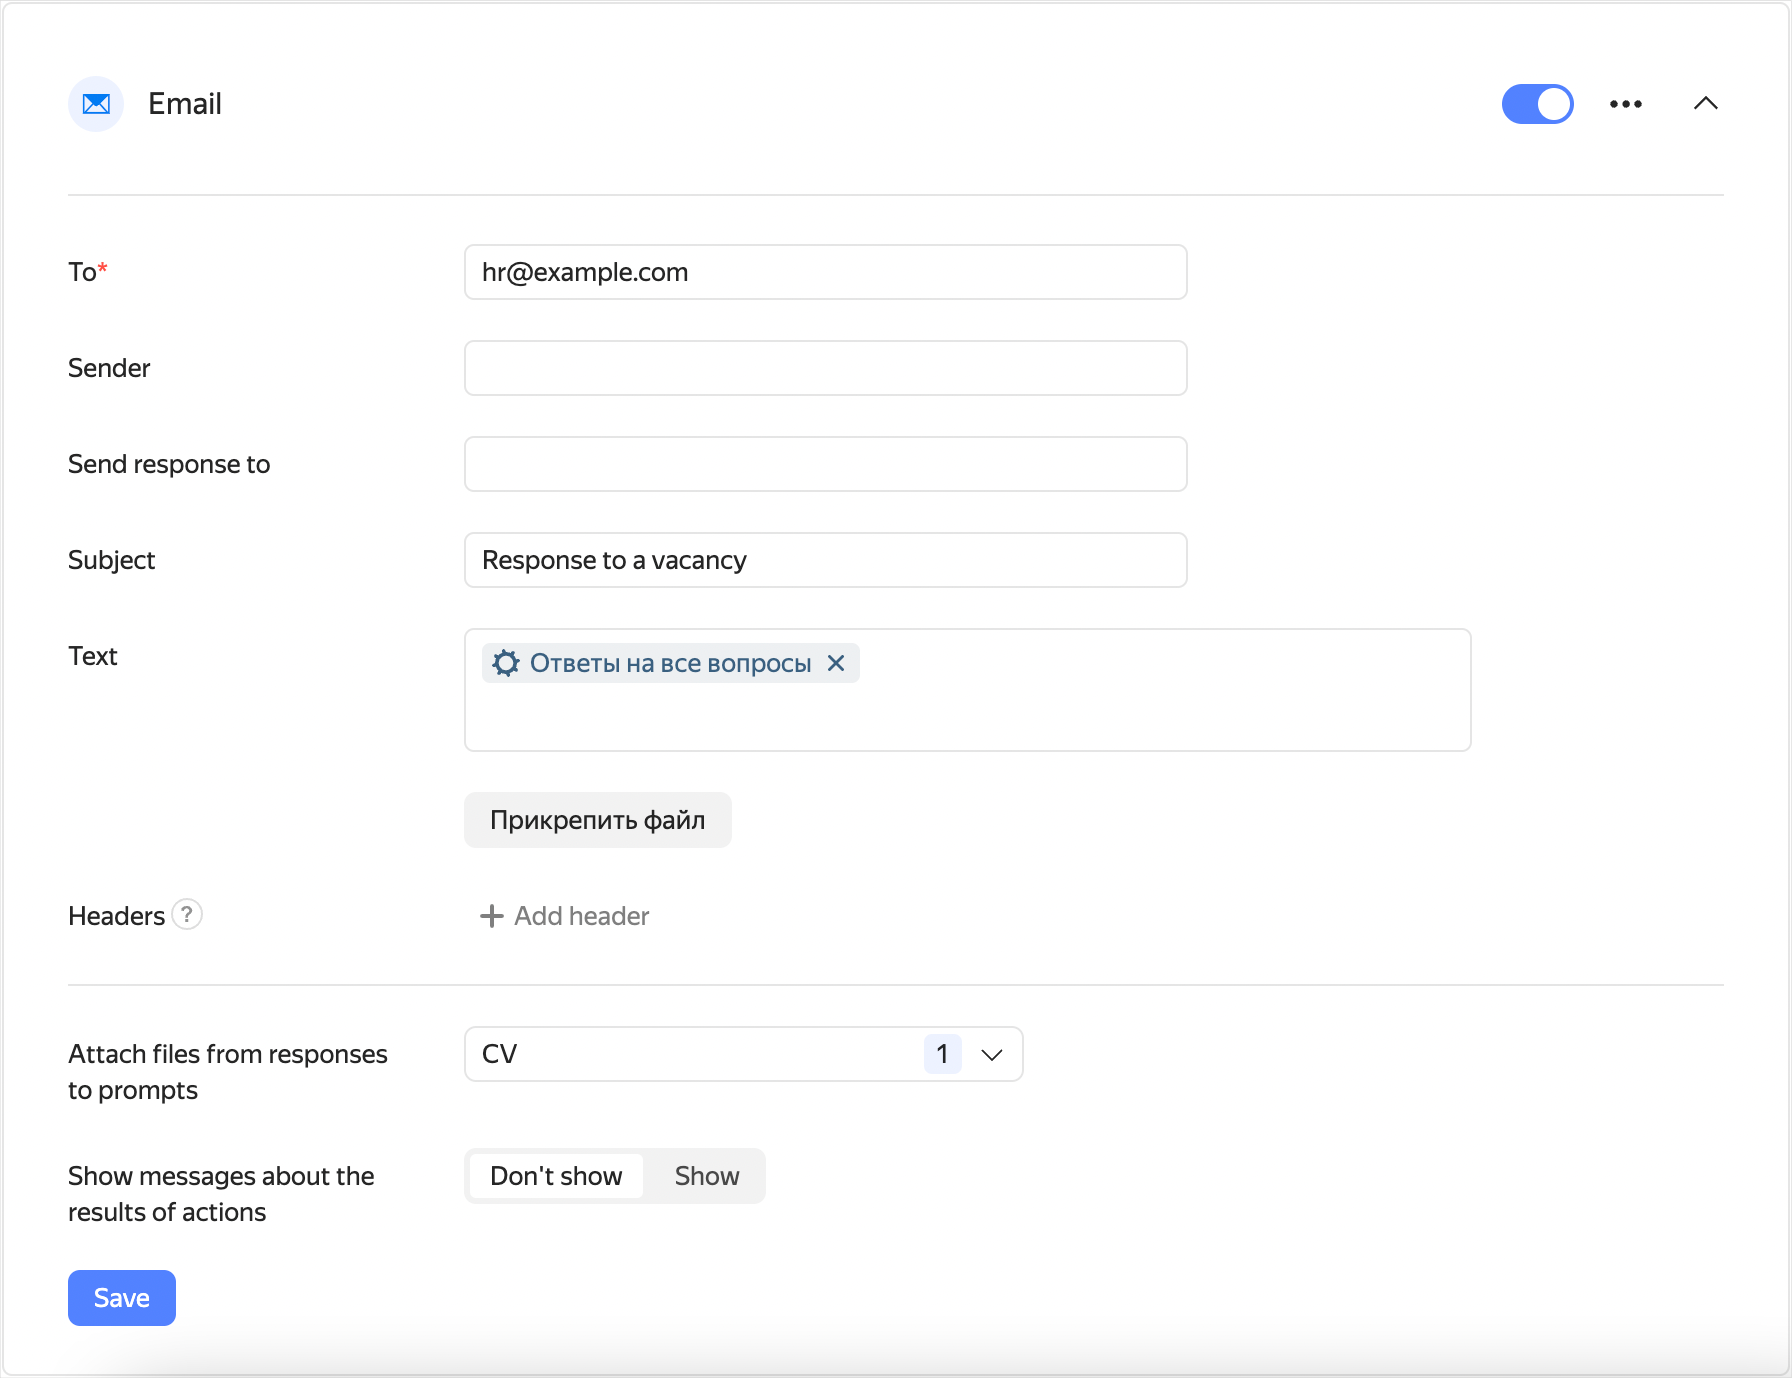Toggle the Email notification switch off
1792x1378 pixels.
(x=1537, y=104)
